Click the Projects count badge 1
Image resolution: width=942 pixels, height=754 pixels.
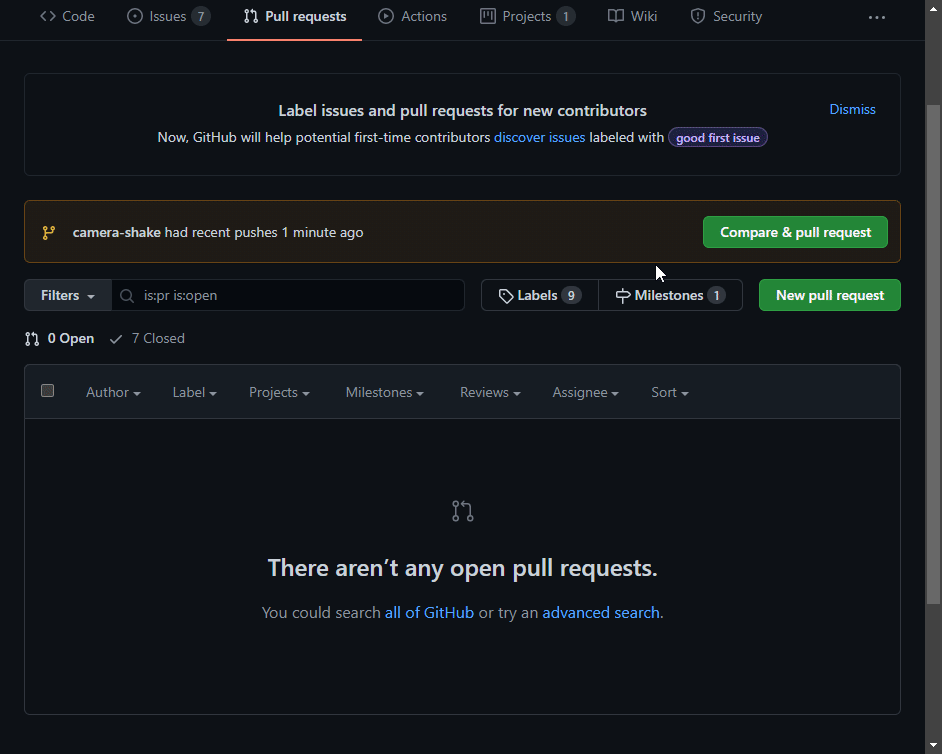(565, 16)
